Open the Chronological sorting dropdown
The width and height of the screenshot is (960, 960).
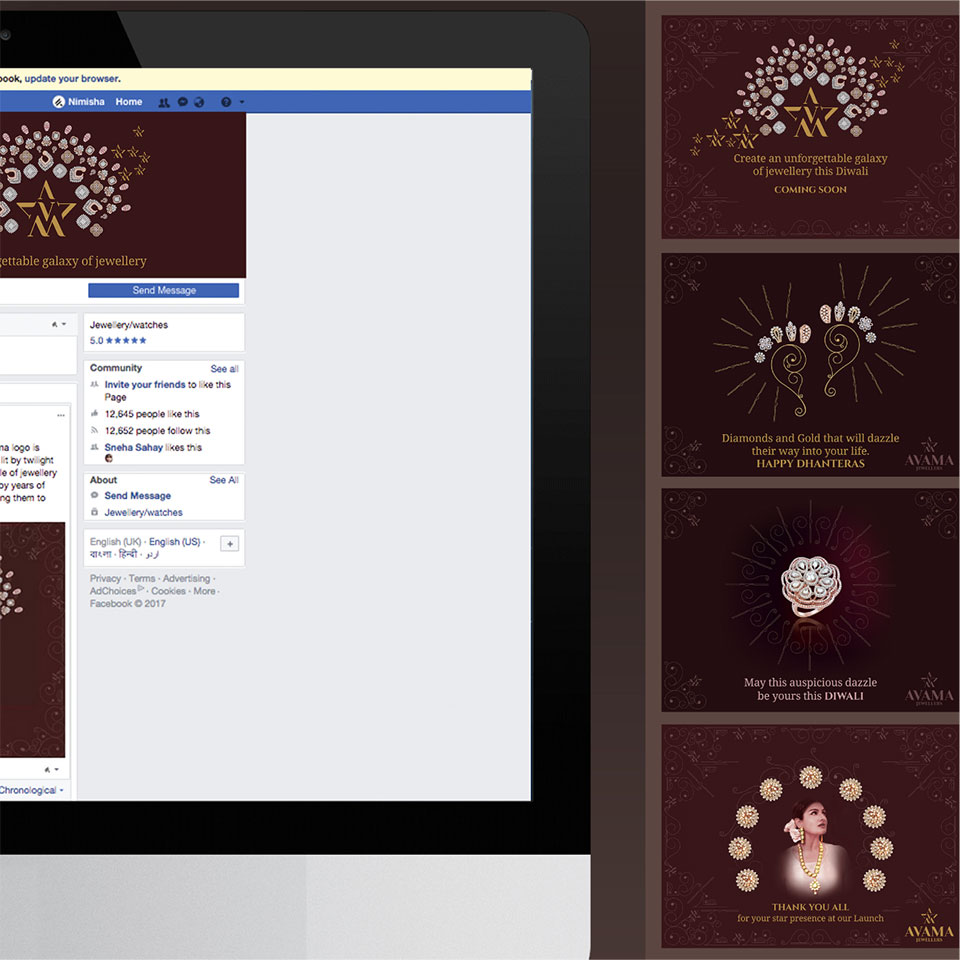tap(30, 790)
